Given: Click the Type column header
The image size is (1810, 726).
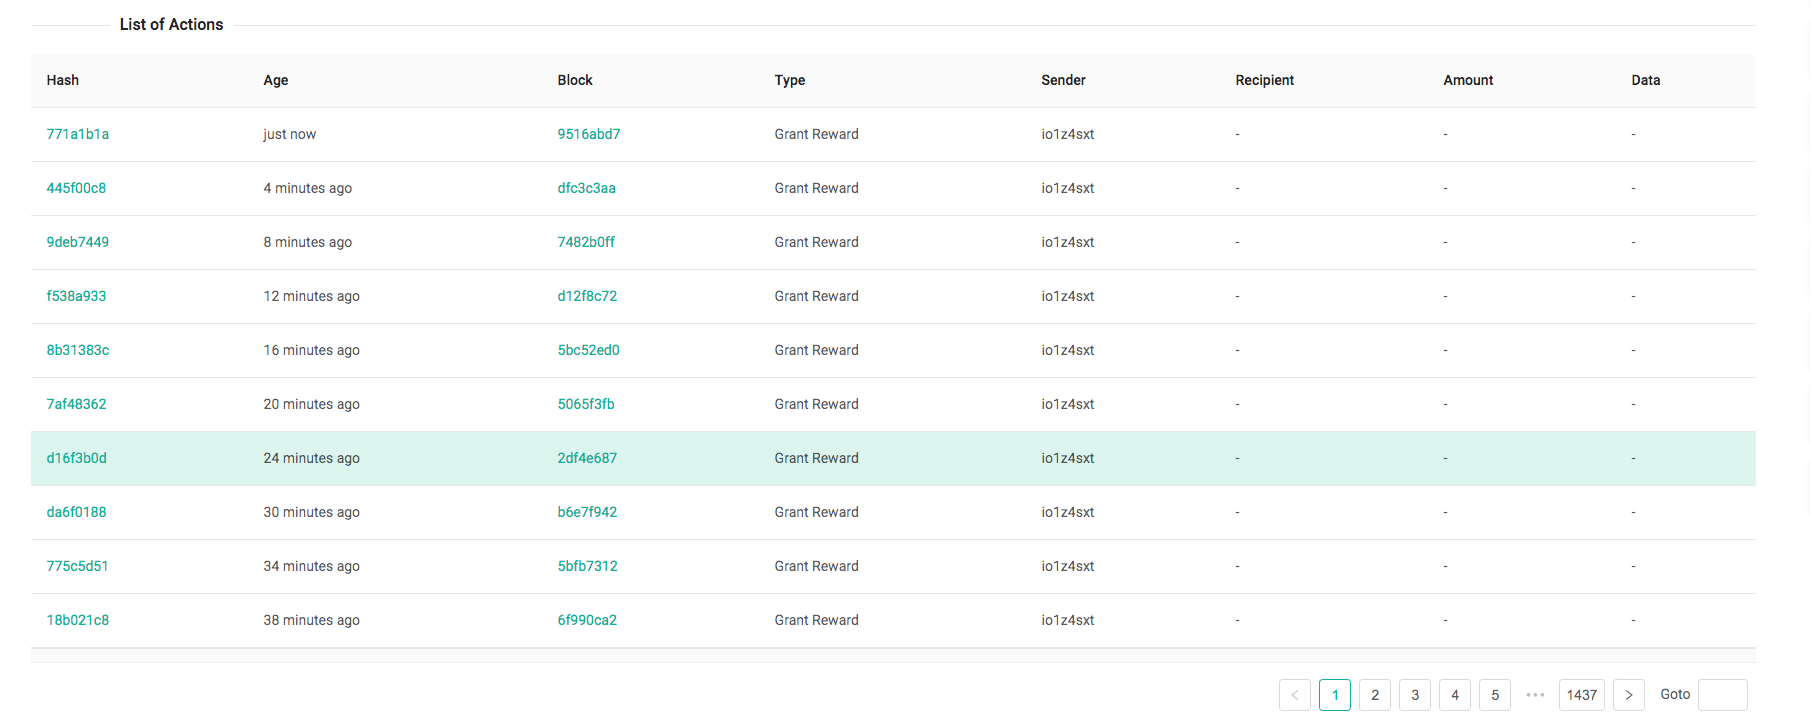Looking at the screenshot, I should tap(790, 80).
